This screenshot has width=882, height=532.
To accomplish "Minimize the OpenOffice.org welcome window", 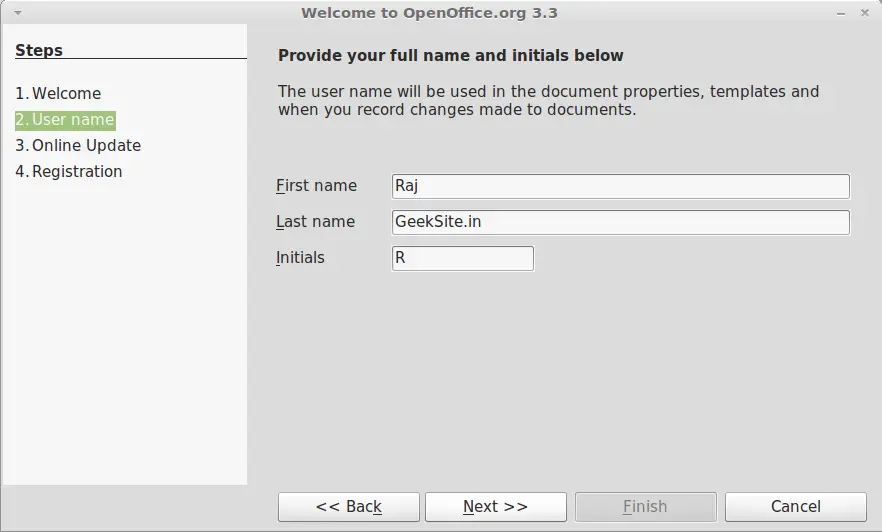I will pyautogui.click(x=841, y=13).
